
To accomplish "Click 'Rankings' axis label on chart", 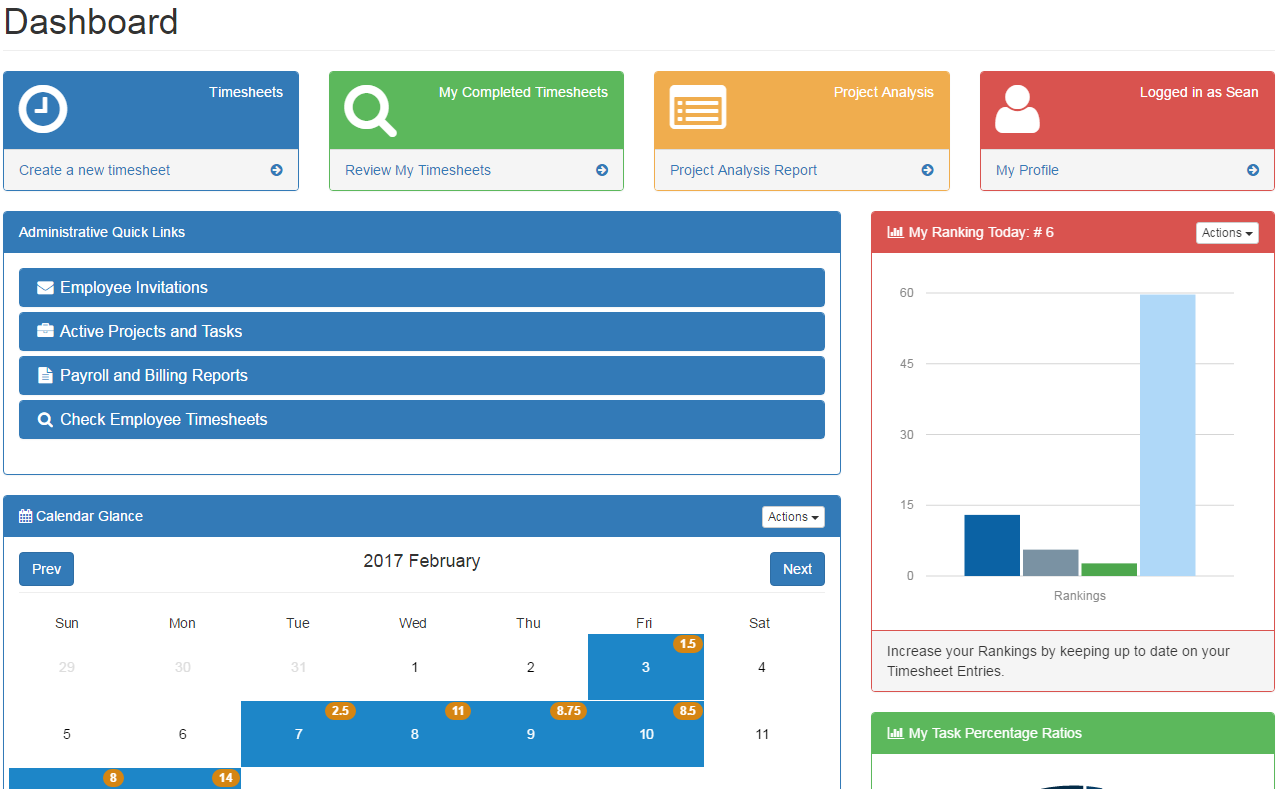I will point(1080,596).
